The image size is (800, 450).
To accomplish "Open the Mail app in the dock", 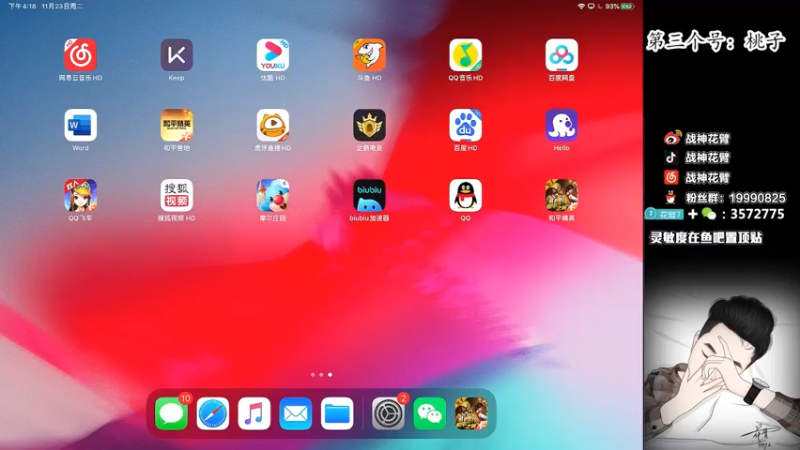I will click(x=295, y=413).
